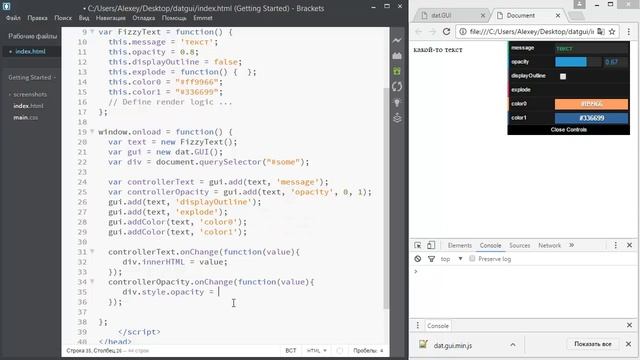Viewport: 640px width, 360px height.
Task: Open main.css in the file tree
Action: pyautogui.click(x=25, y=118)
